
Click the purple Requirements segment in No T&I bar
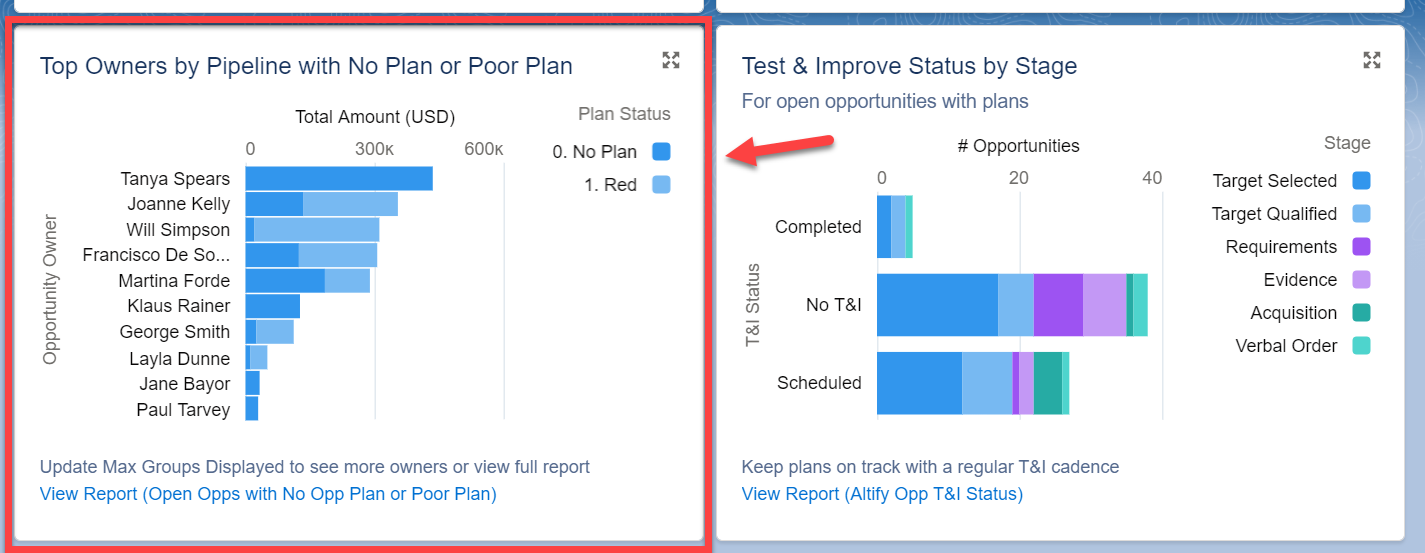pyautogui.click(x=1058, y=304)
